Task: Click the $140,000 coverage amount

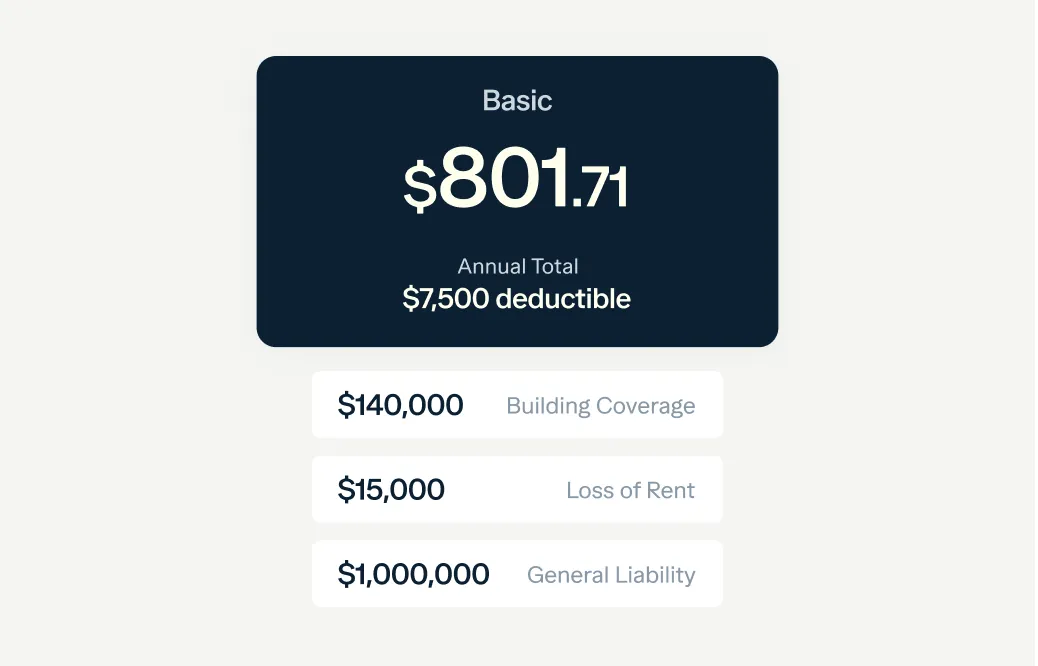Action: click(x=400, y=405)
